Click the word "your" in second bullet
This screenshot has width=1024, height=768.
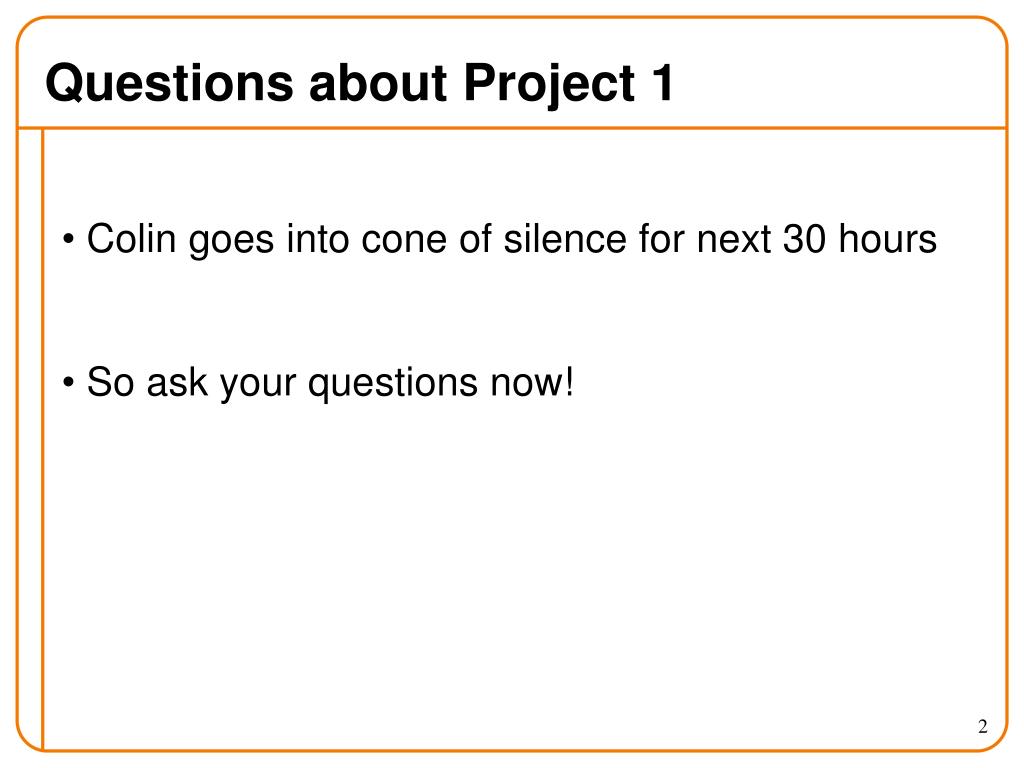pos(257,385)
